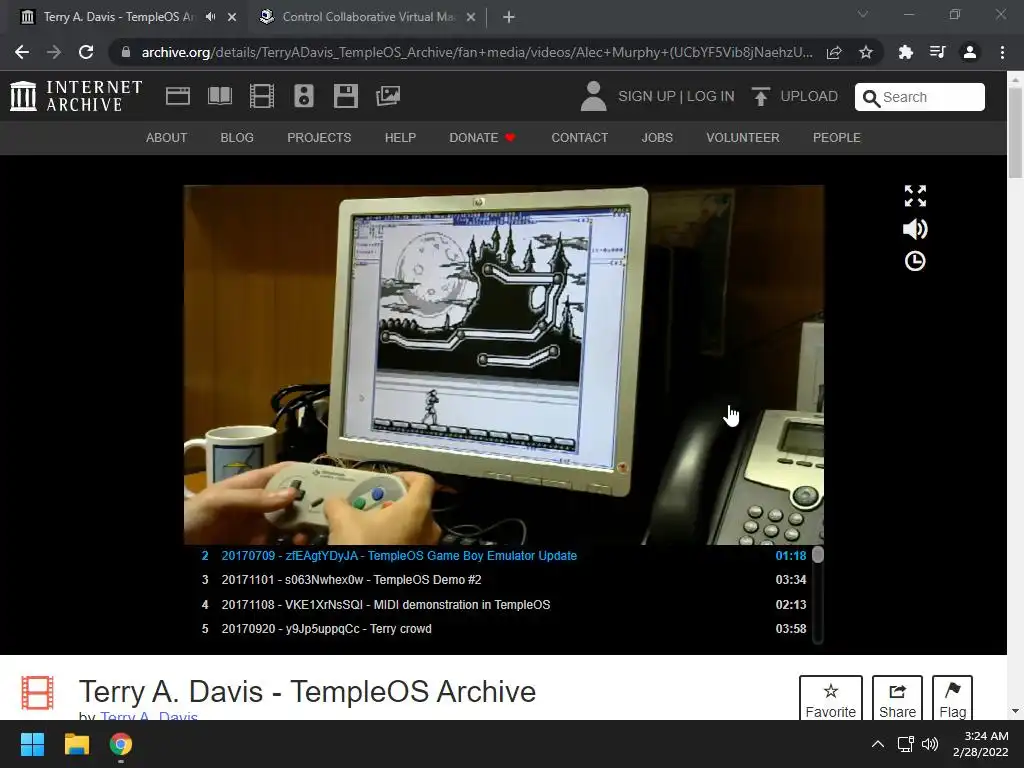
Task: Open the taskbar clock and date
Action: tap(980, 744)
